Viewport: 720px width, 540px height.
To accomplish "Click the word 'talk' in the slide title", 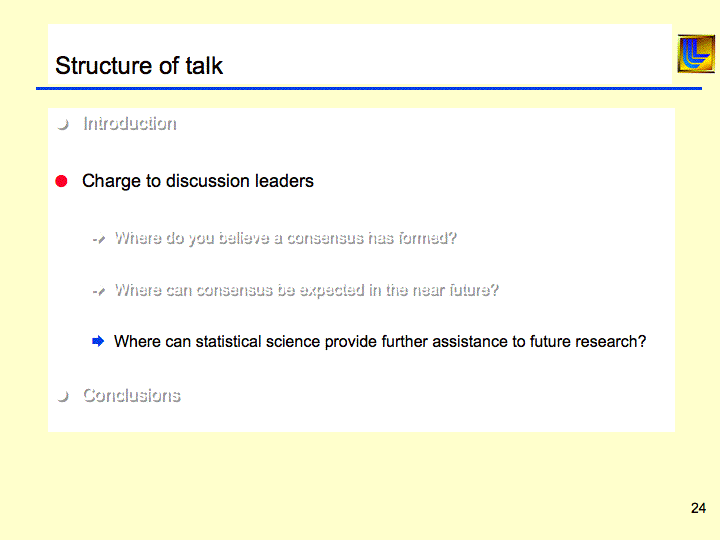I will (x=204, y=66).
